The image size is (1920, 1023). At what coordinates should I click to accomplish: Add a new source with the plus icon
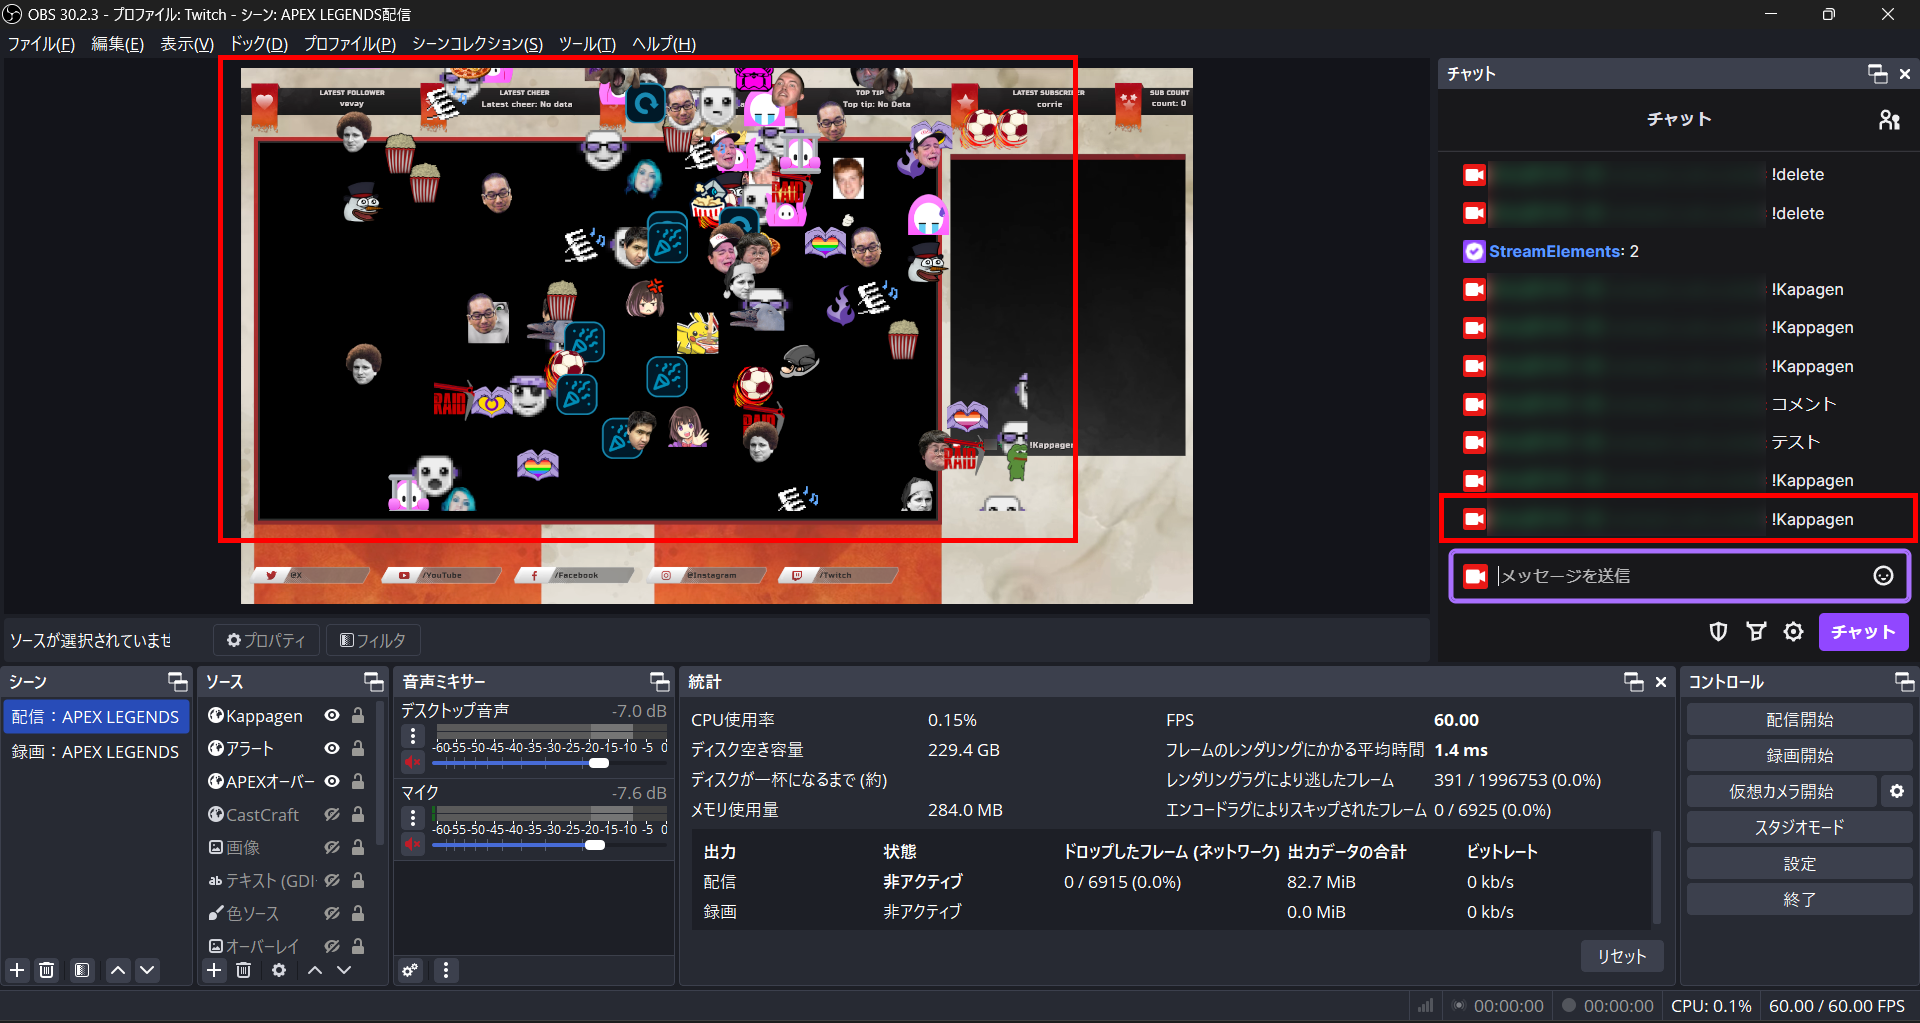tap(214, 970)
